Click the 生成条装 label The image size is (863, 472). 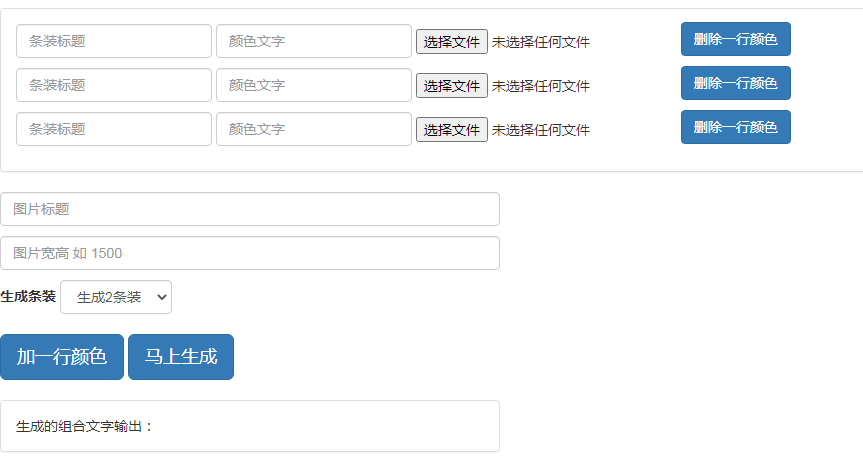pyautogui.click(x=28, y=297)
